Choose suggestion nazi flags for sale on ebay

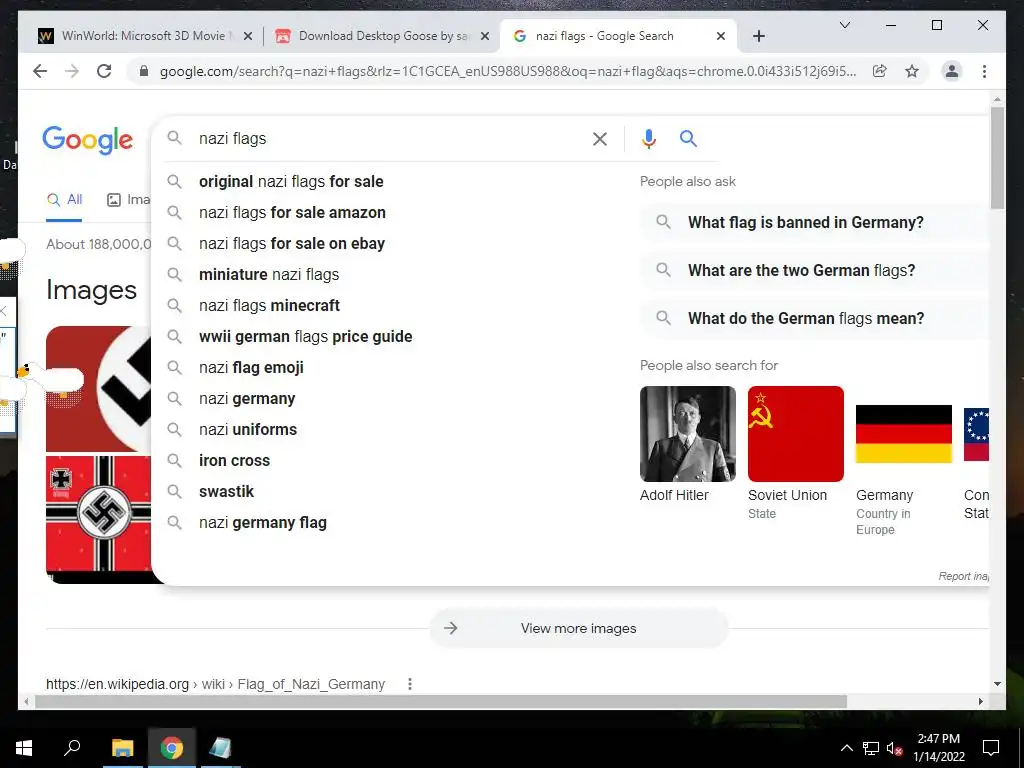[x=291, y=244]
